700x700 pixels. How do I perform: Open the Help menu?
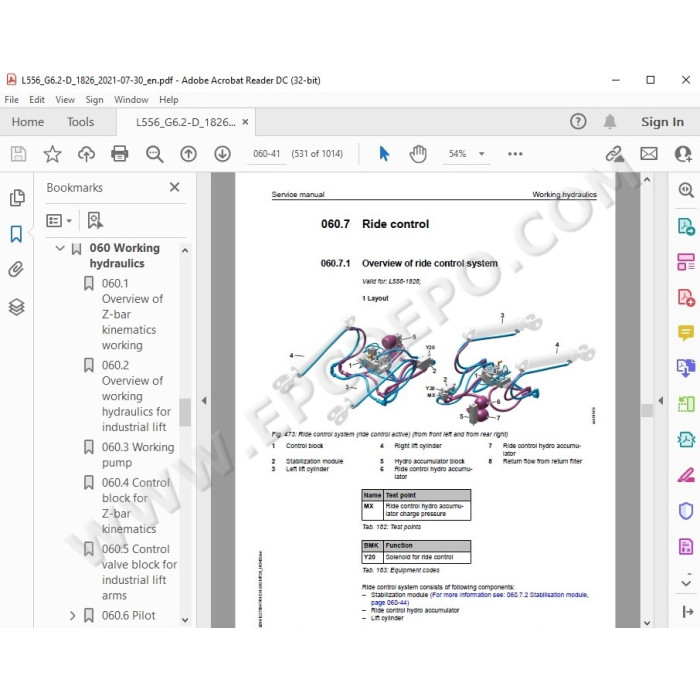(169, 100)
